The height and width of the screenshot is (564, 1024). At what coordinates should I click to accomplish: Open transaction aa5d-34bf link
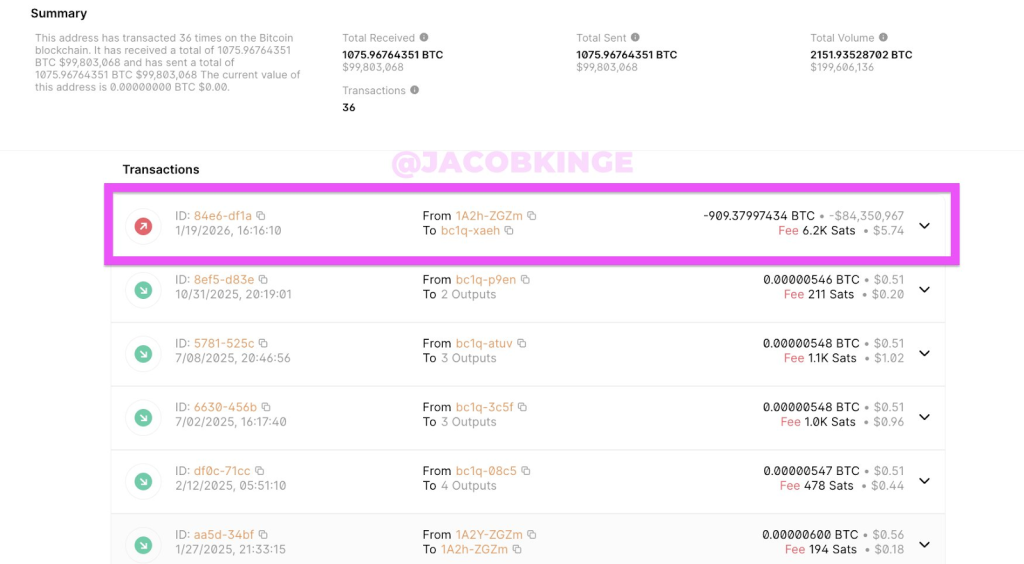click(224, 535)
